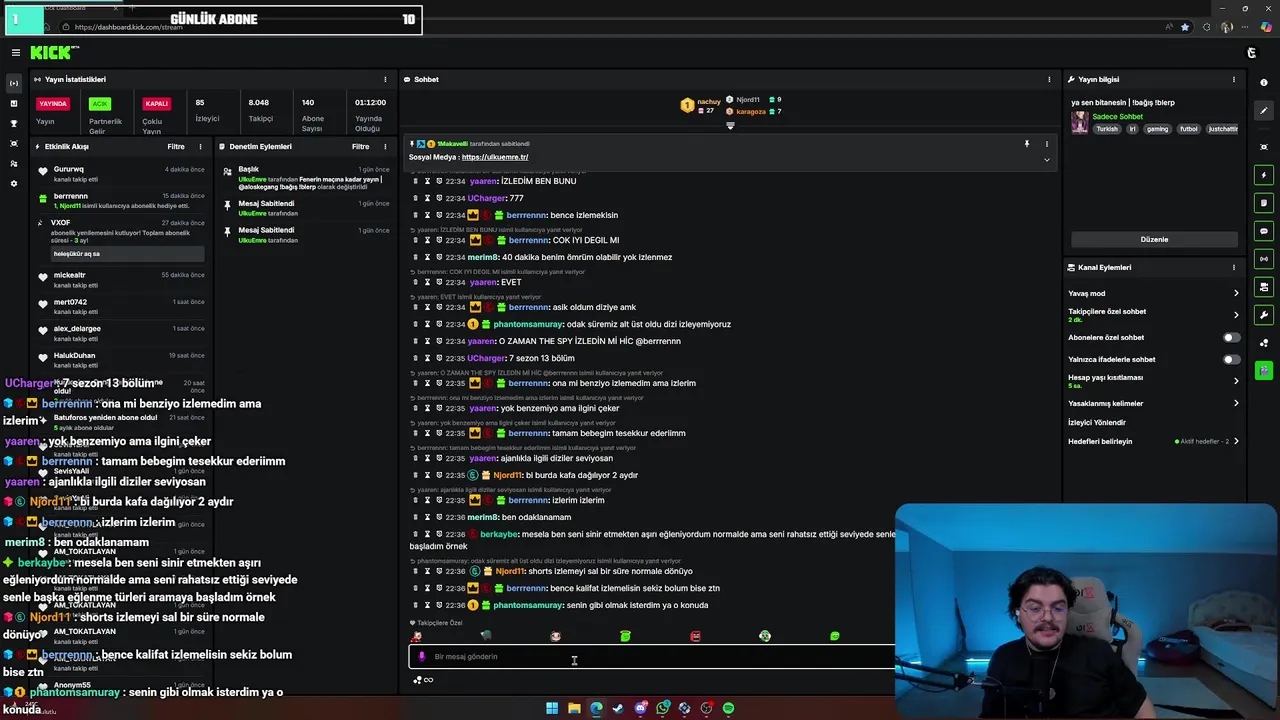
Task: Open the moderators people icon in left sidebar
Action: pos(14,163)
